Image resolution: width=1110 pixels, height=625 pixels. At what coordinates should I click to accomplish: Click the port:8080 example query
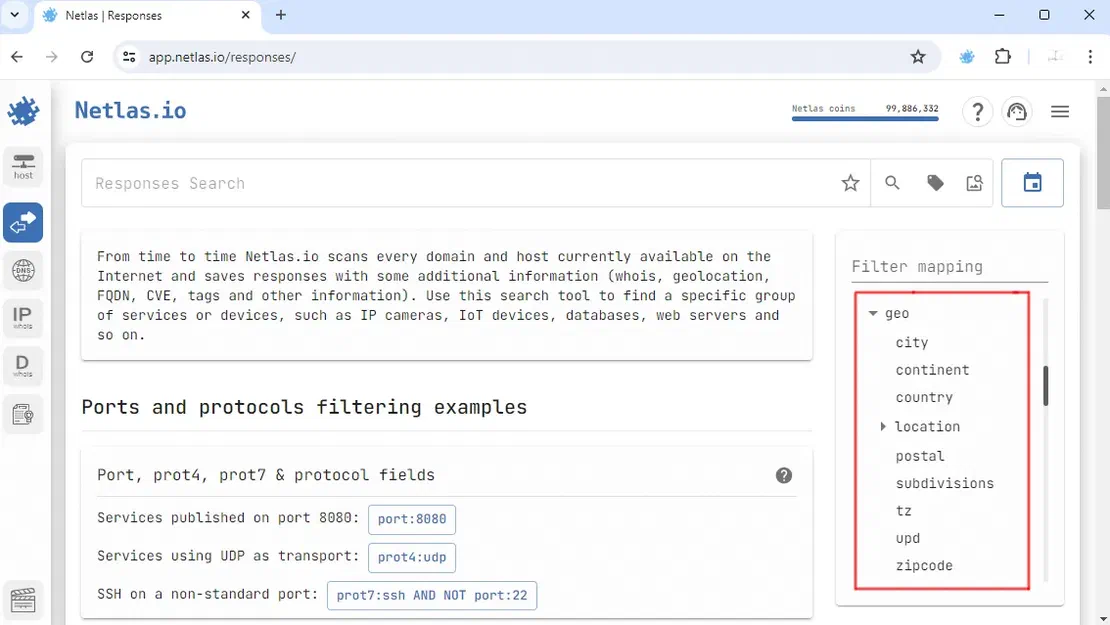tap(412, 519)
